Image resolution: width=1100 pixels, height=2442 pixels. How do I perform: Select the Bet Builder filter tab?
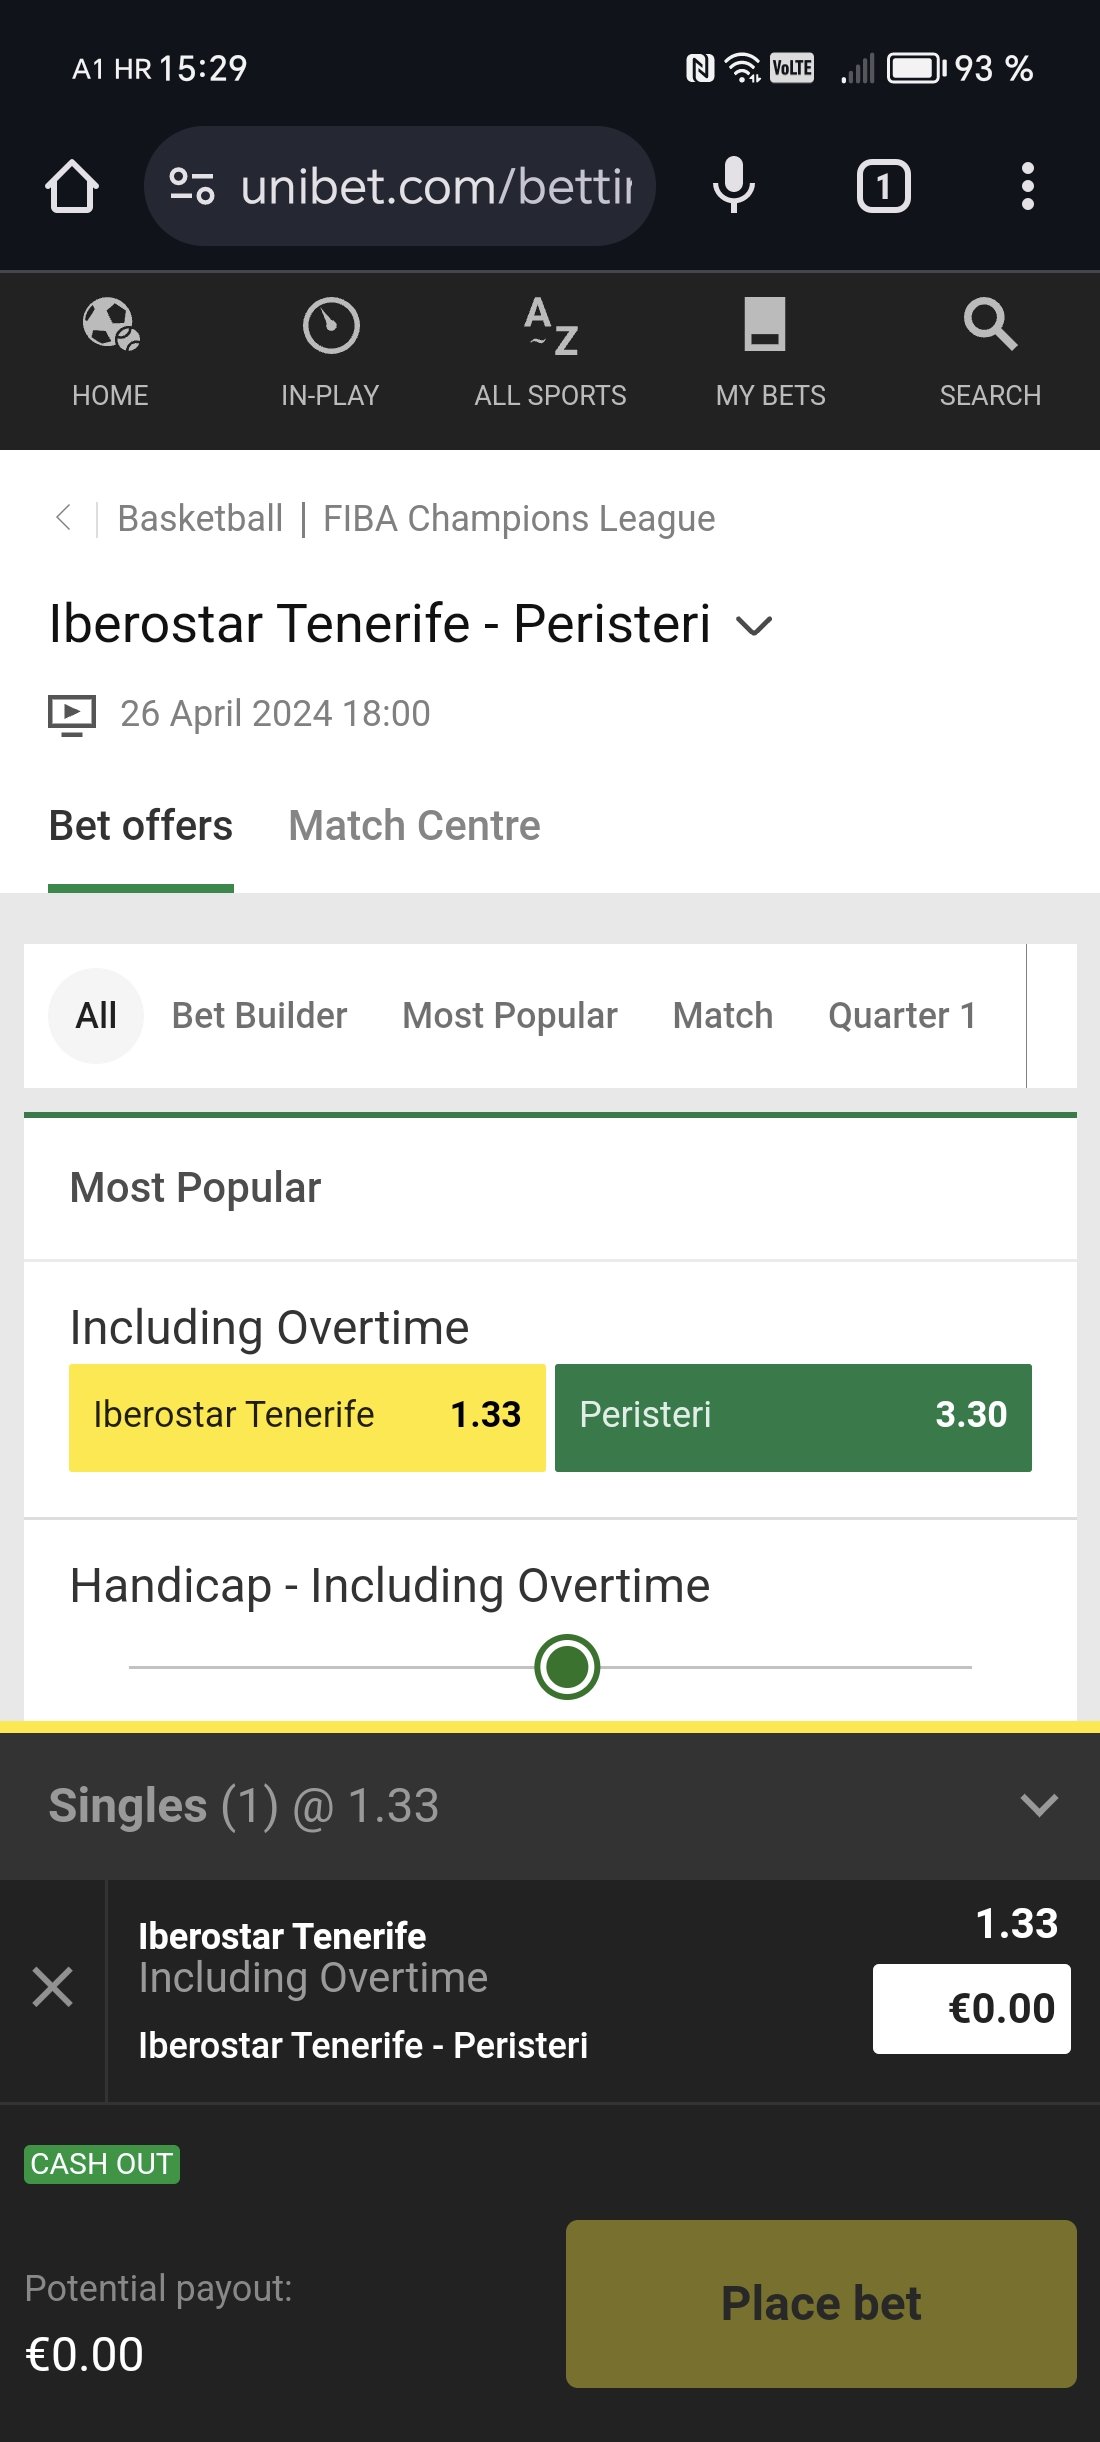(x=259, y=1016)
